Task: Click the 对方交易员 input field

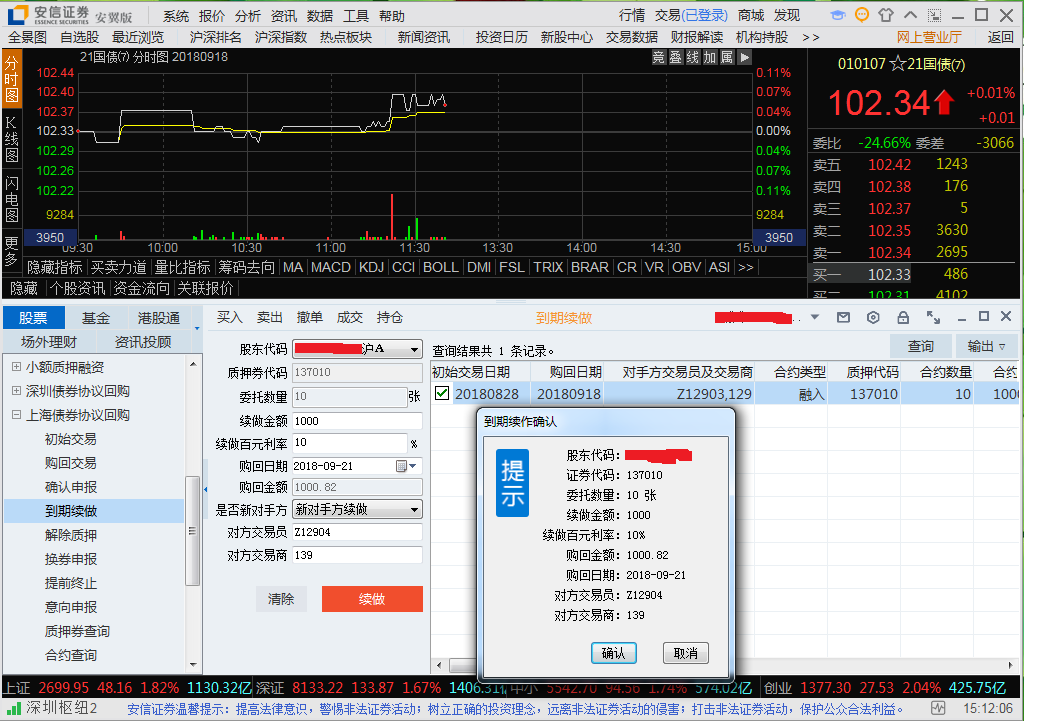Action: 357,532
